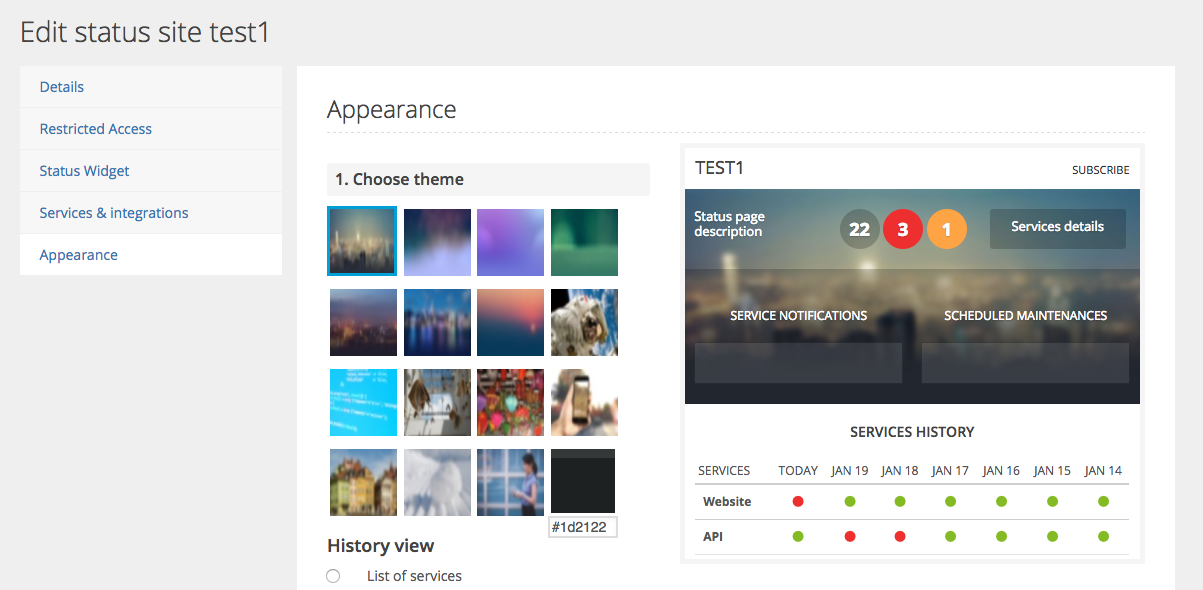Click API green dot under JAN 16

[x=1001, y=536]
